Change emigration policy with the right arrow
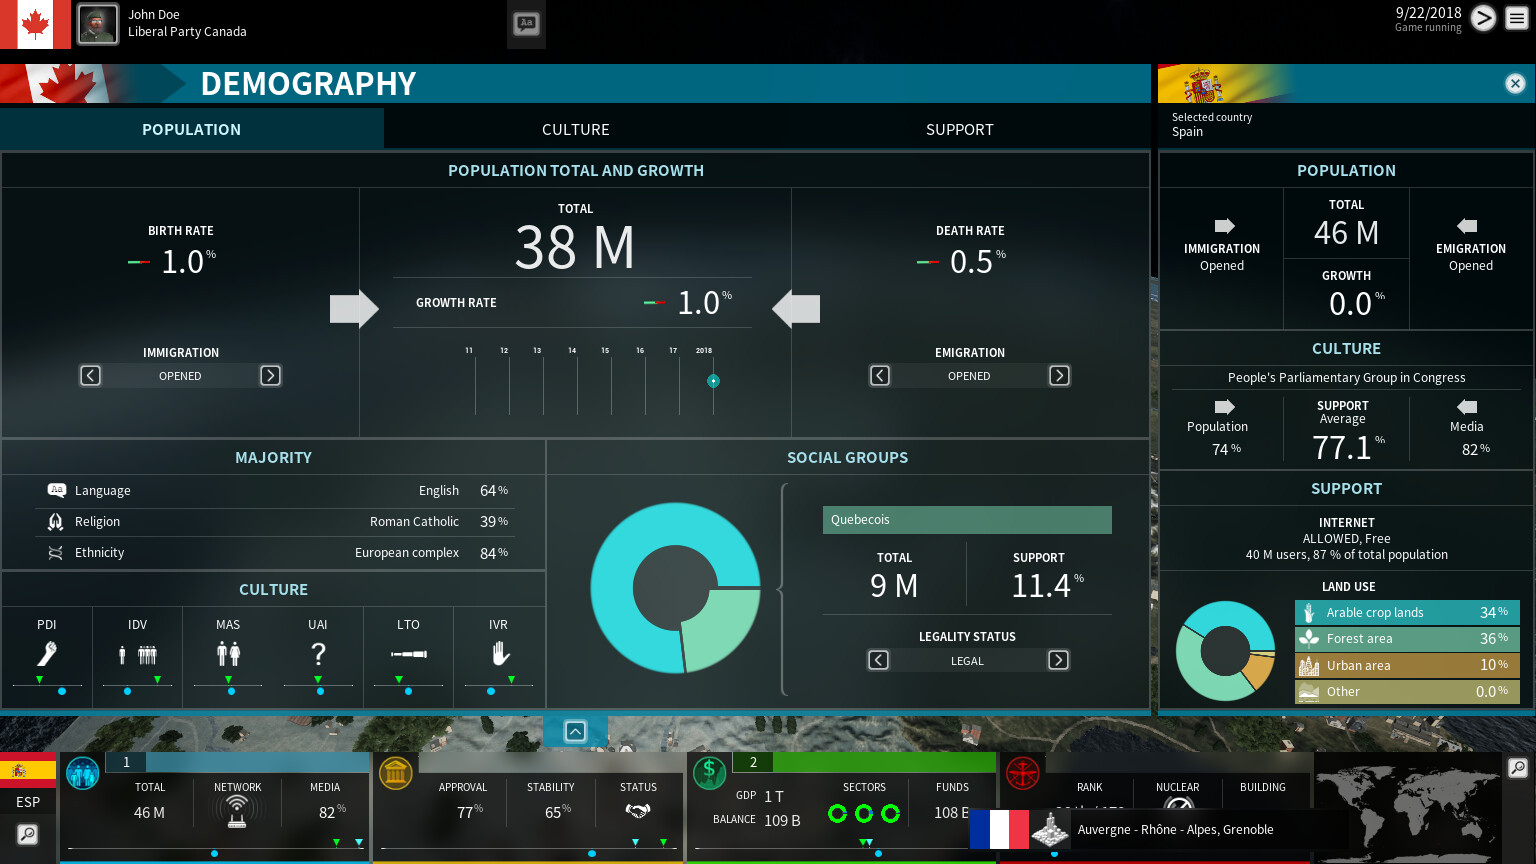 coord(1059,376)
